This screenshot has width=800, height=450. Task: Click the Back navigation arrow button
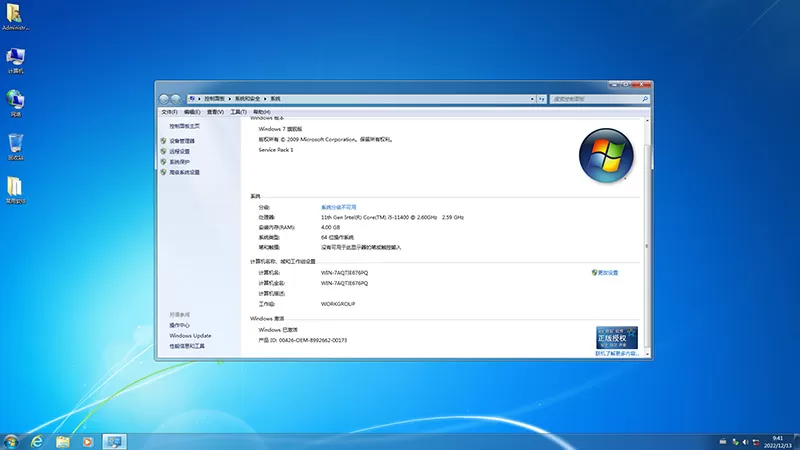pos(165,99)
